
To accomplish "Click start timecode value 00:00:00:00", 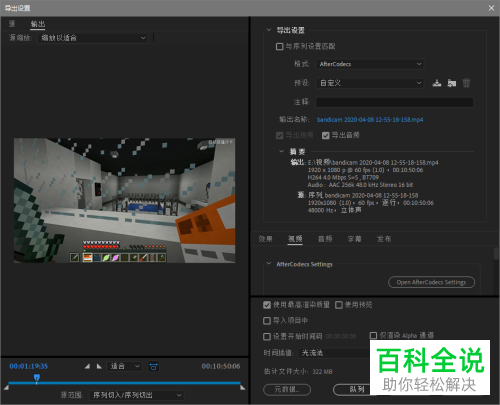I will coord(341,337).
